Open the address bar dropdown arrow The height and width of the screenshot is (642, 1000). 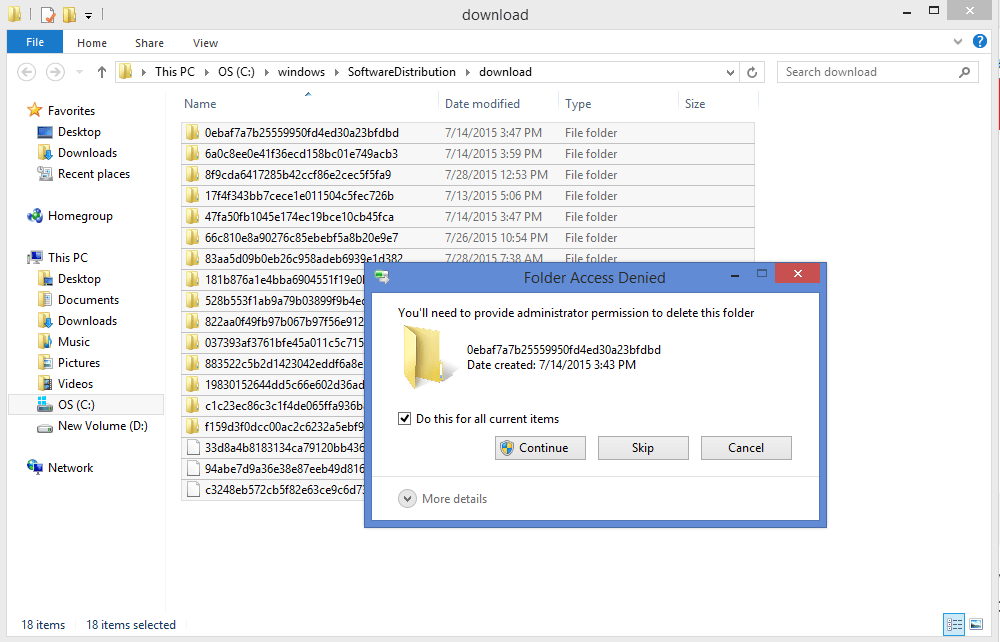click(730, 71)
